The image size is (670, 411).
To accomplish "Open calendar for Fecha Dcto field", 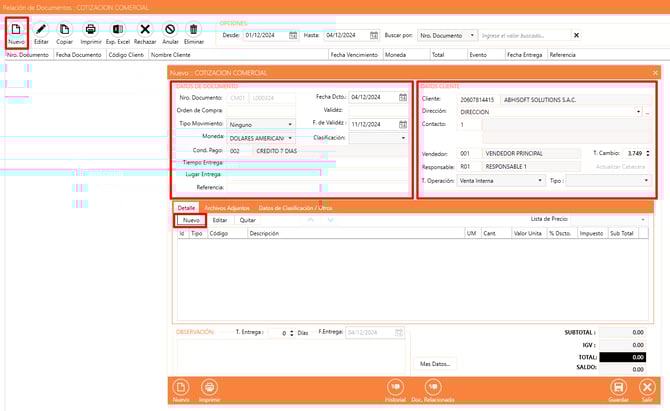I will [x=403, y=97].
